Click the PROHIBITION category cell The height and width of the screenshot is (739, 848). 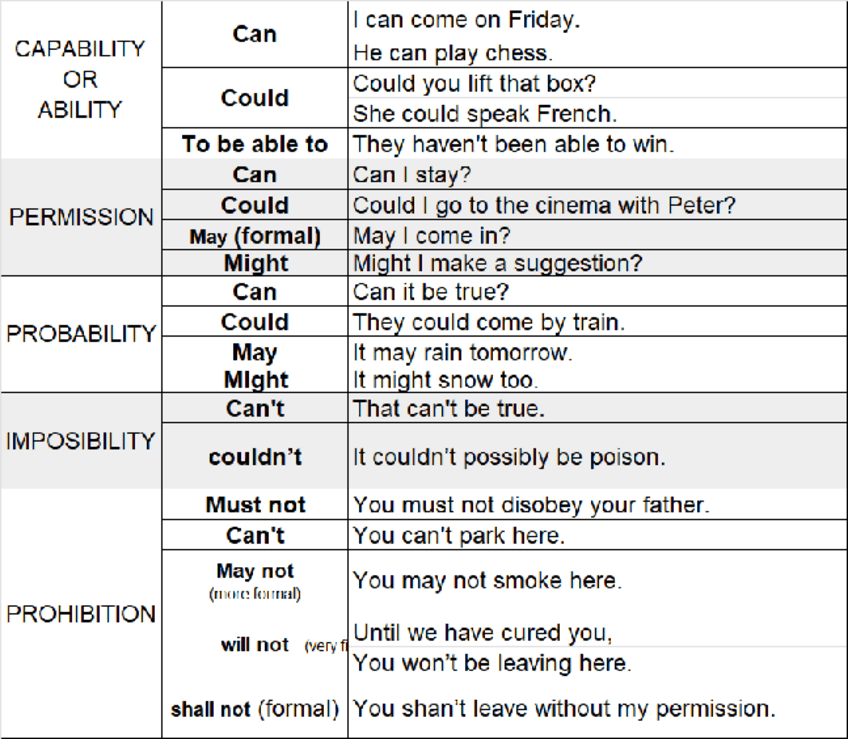pyautogui.click(x=81, y=614)
